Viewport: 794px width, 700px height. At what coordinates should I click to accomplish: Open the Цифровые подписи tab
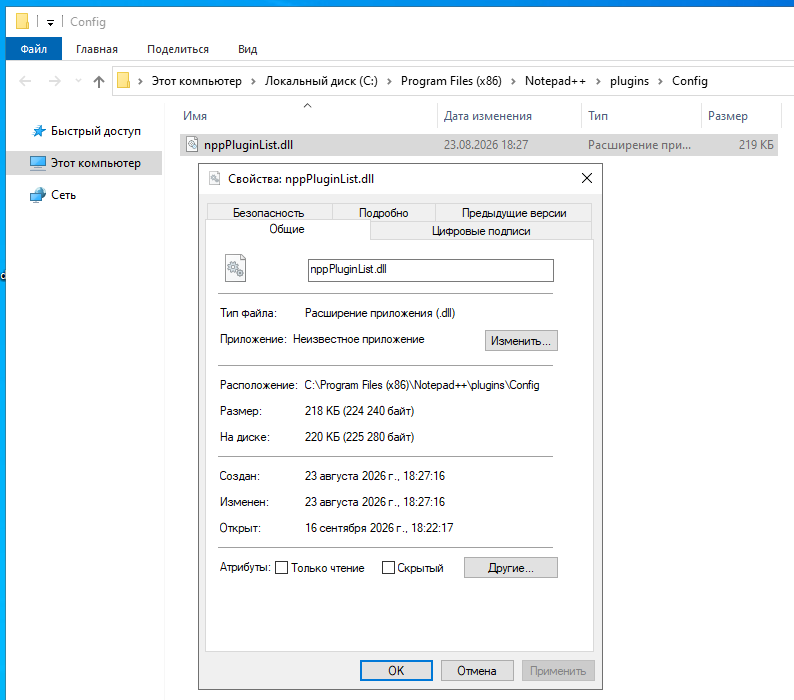pos(481,231)
